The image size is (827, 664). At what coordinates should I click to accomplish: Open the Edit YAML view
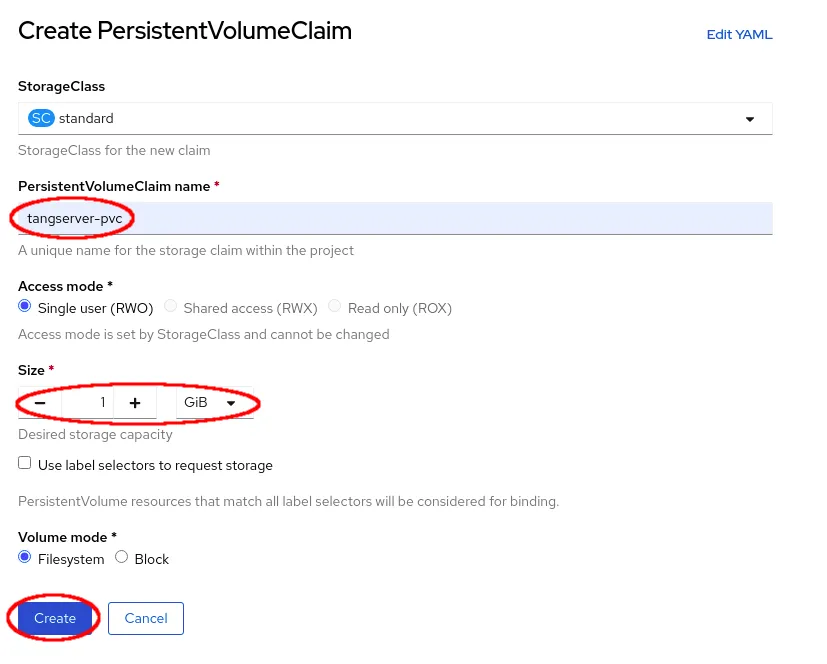tap(739, 34)
